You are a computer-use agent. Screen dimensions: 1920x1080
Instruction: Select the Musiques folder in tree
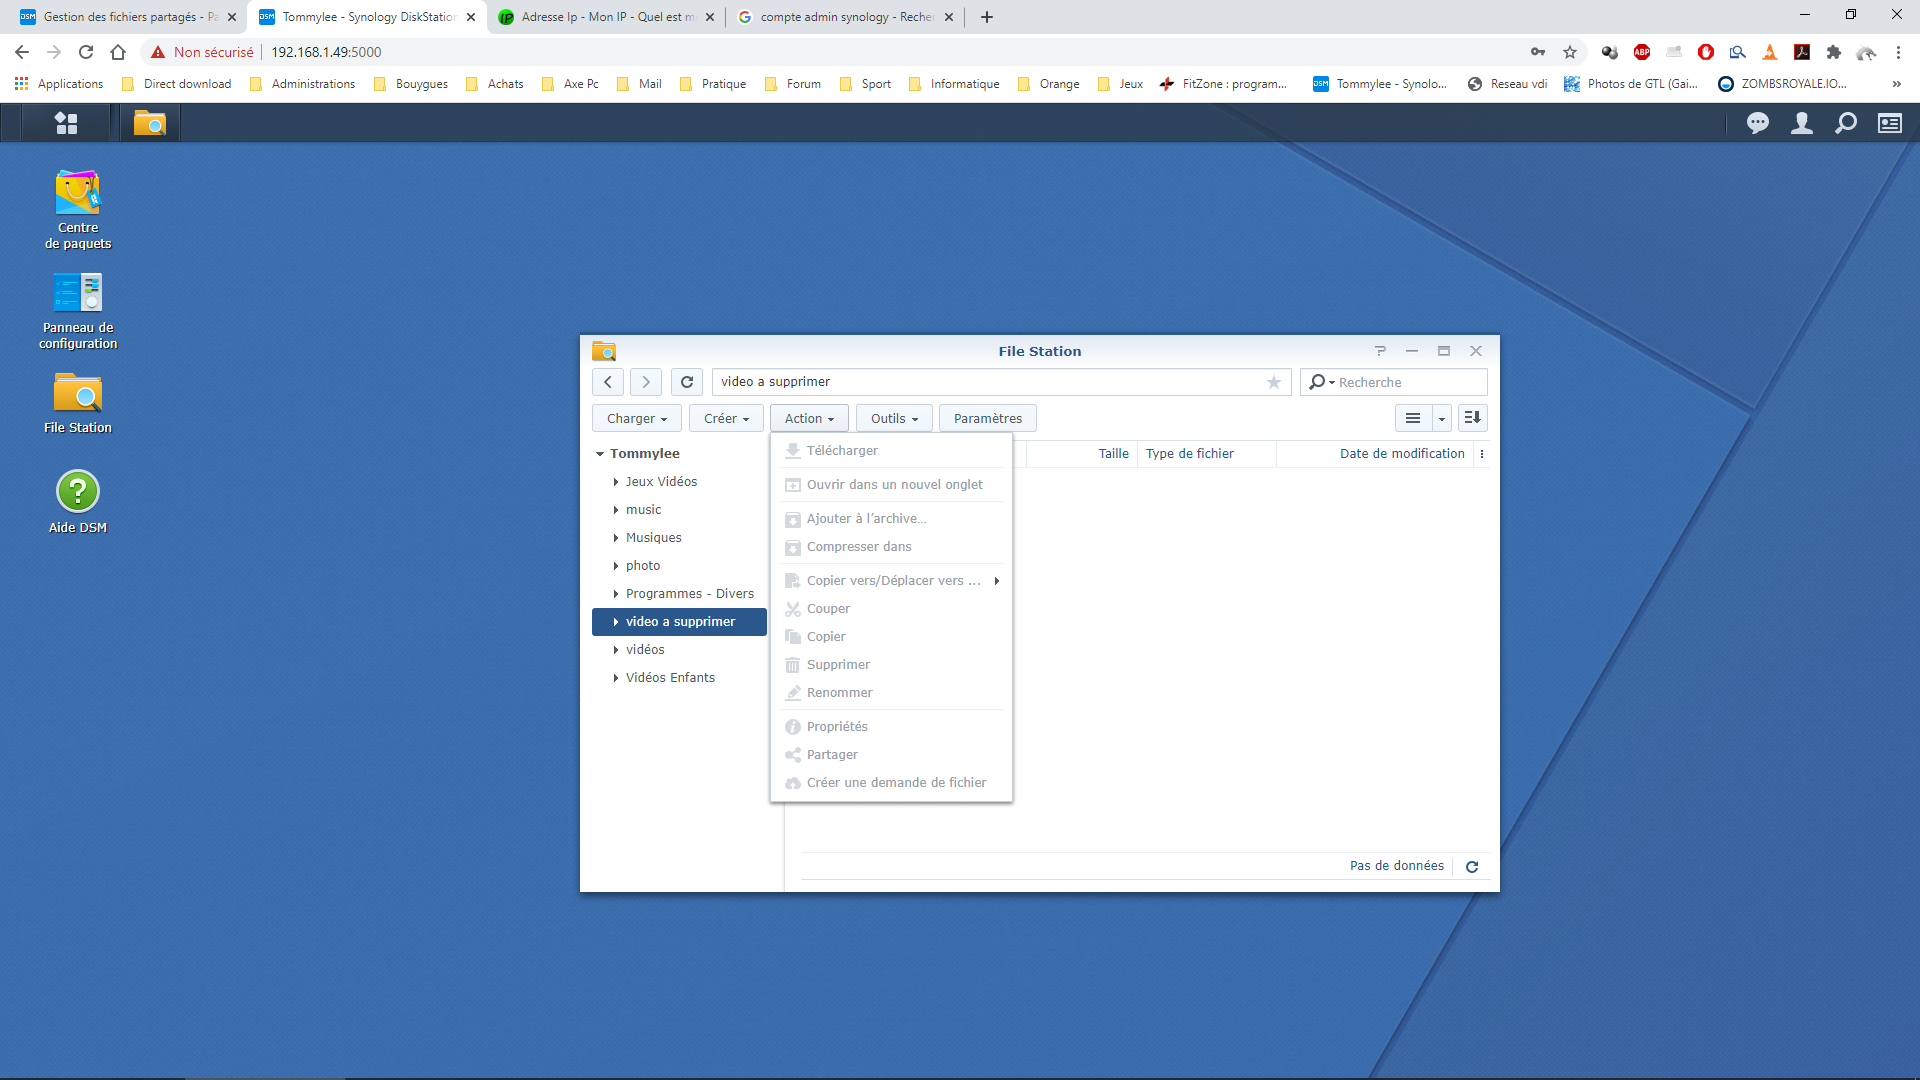pyautogui.click(x=680, y=538)
